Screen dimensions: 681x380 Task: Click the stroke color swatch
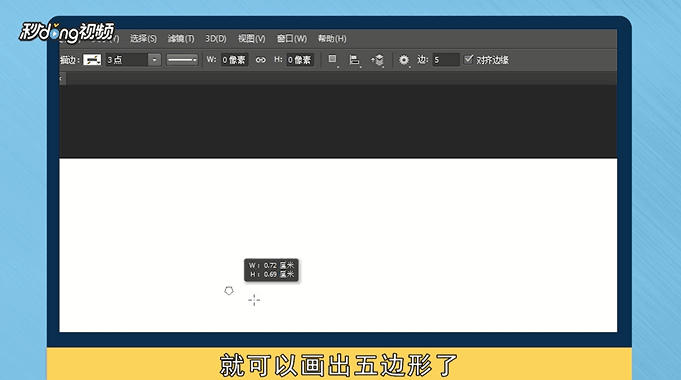[x=92, y=60]
